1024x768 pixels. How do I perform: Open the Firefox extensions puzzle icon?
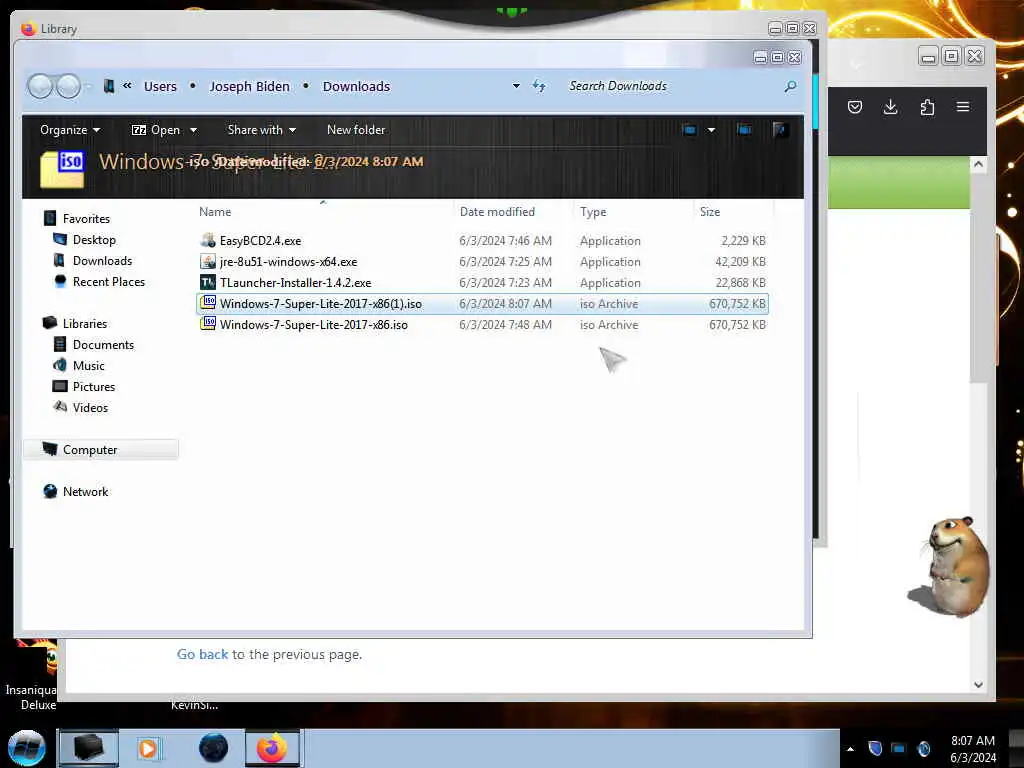point(927,107)
